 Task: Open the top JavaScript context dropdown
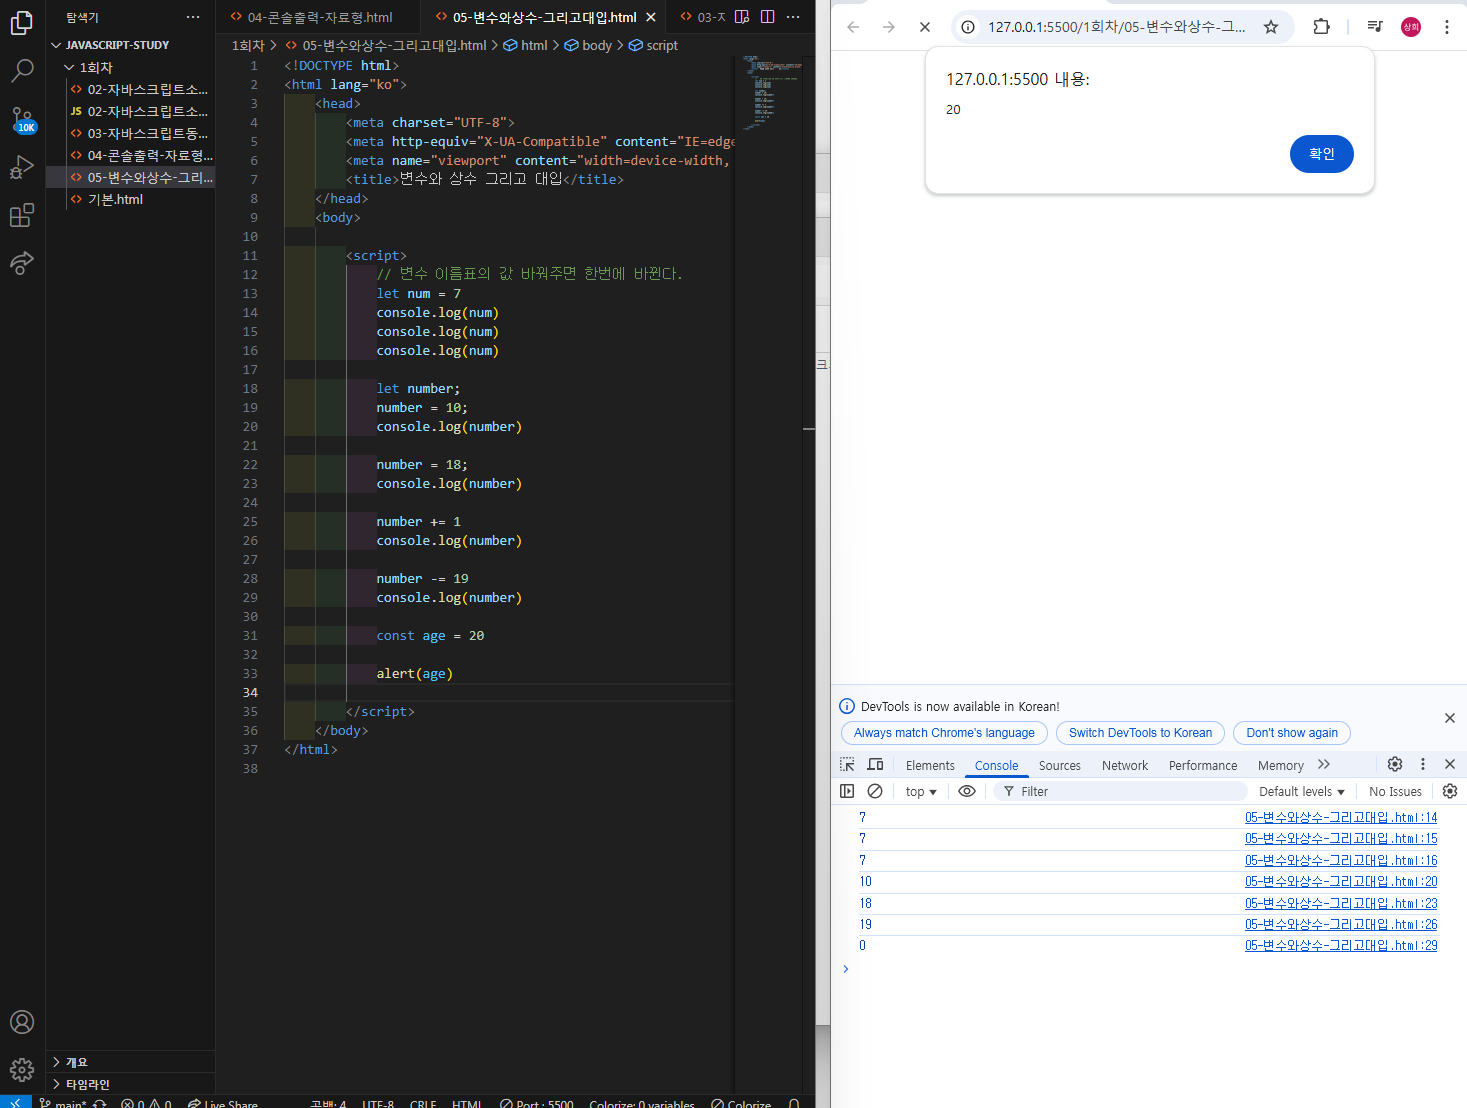(921, 791)
